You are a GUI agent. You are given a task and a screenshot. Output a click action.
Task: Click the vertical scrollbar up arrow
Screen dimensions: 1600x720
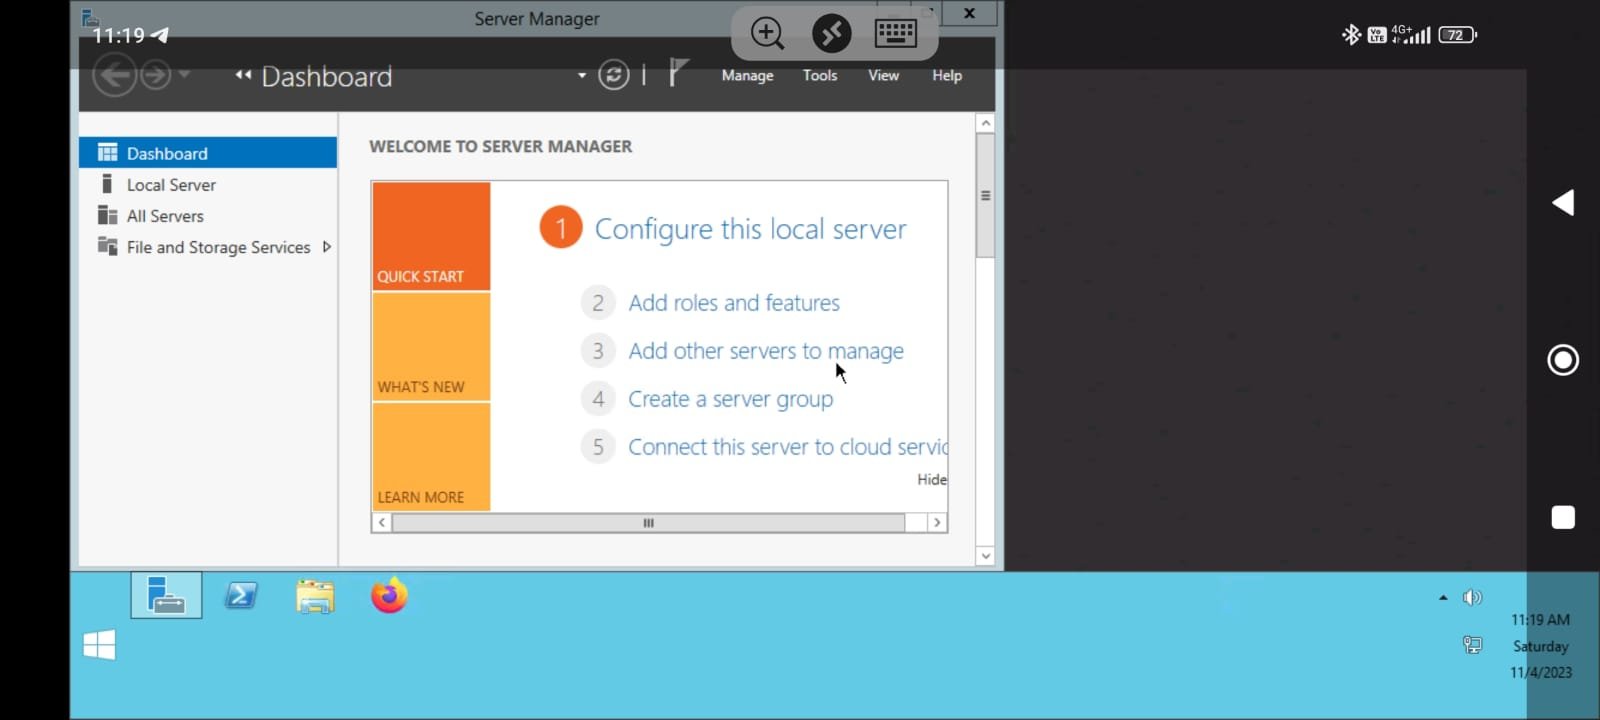click(986, 123)
